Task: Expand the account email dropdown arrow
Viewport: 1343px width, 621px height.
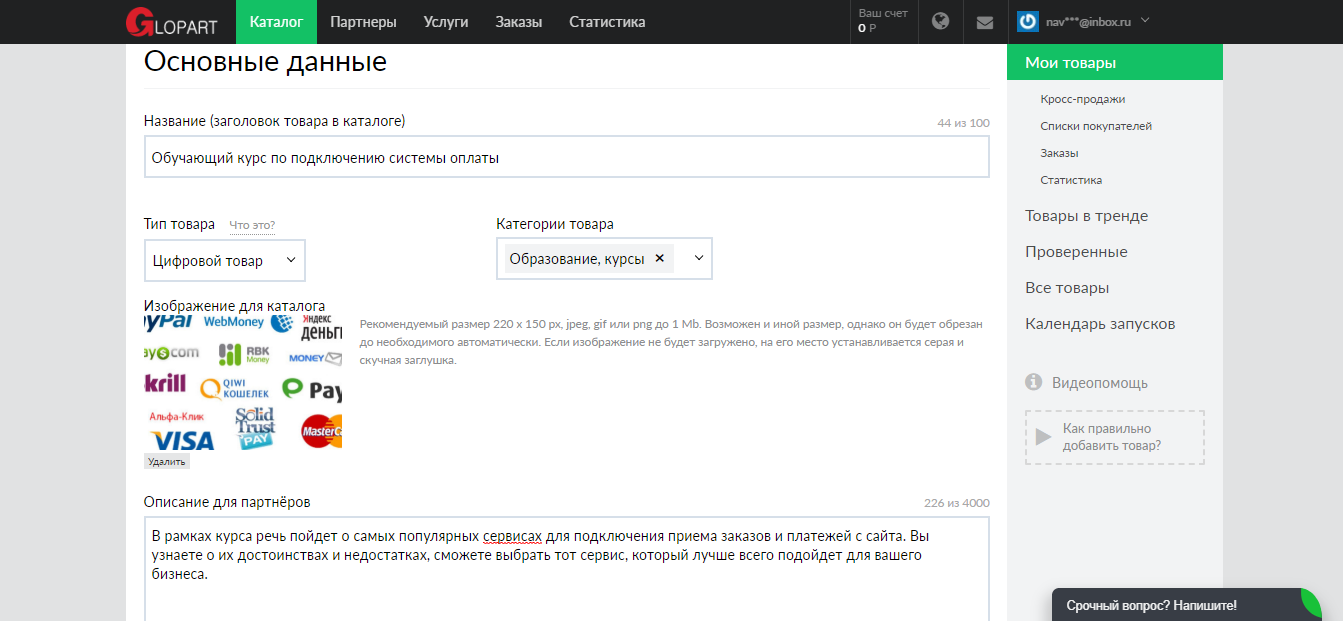Action: (1145, 20)
